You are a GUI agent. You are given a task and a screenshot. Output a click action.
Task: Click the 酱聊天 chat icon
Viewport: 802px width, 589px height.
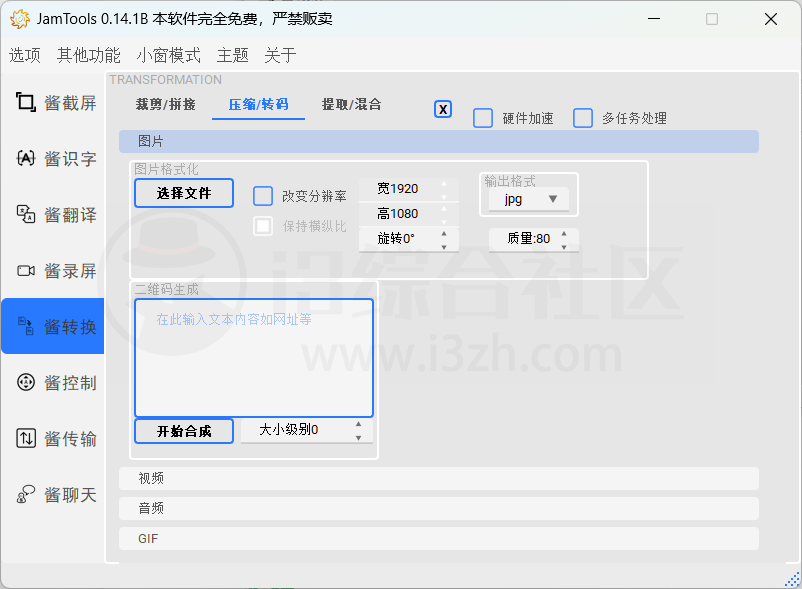tap(26, 494)
